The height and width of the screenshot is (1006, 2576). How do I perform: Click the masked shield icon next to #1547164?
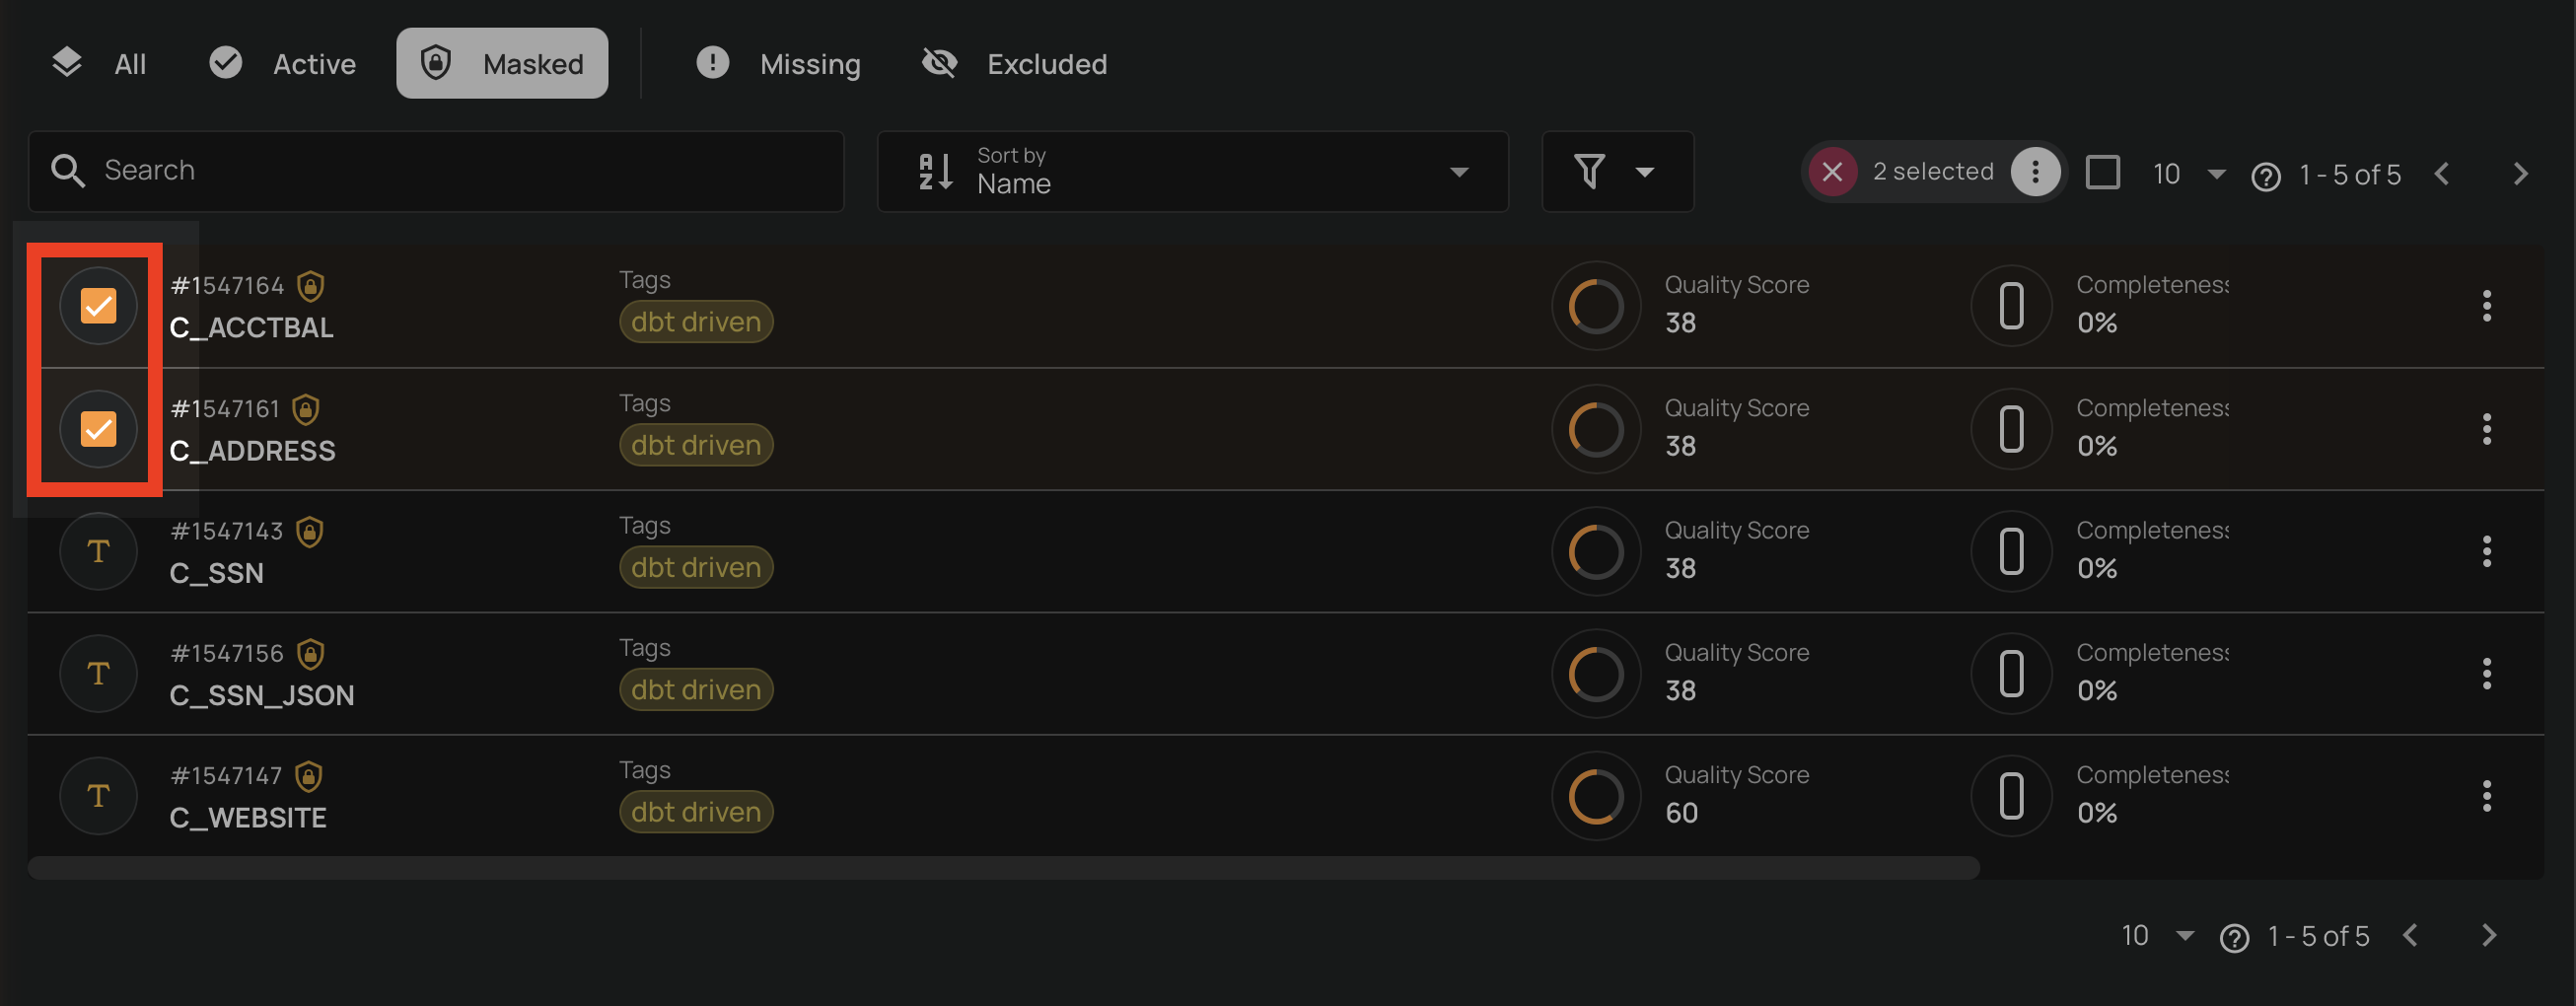pyautogui.click(x=311, y=286)
